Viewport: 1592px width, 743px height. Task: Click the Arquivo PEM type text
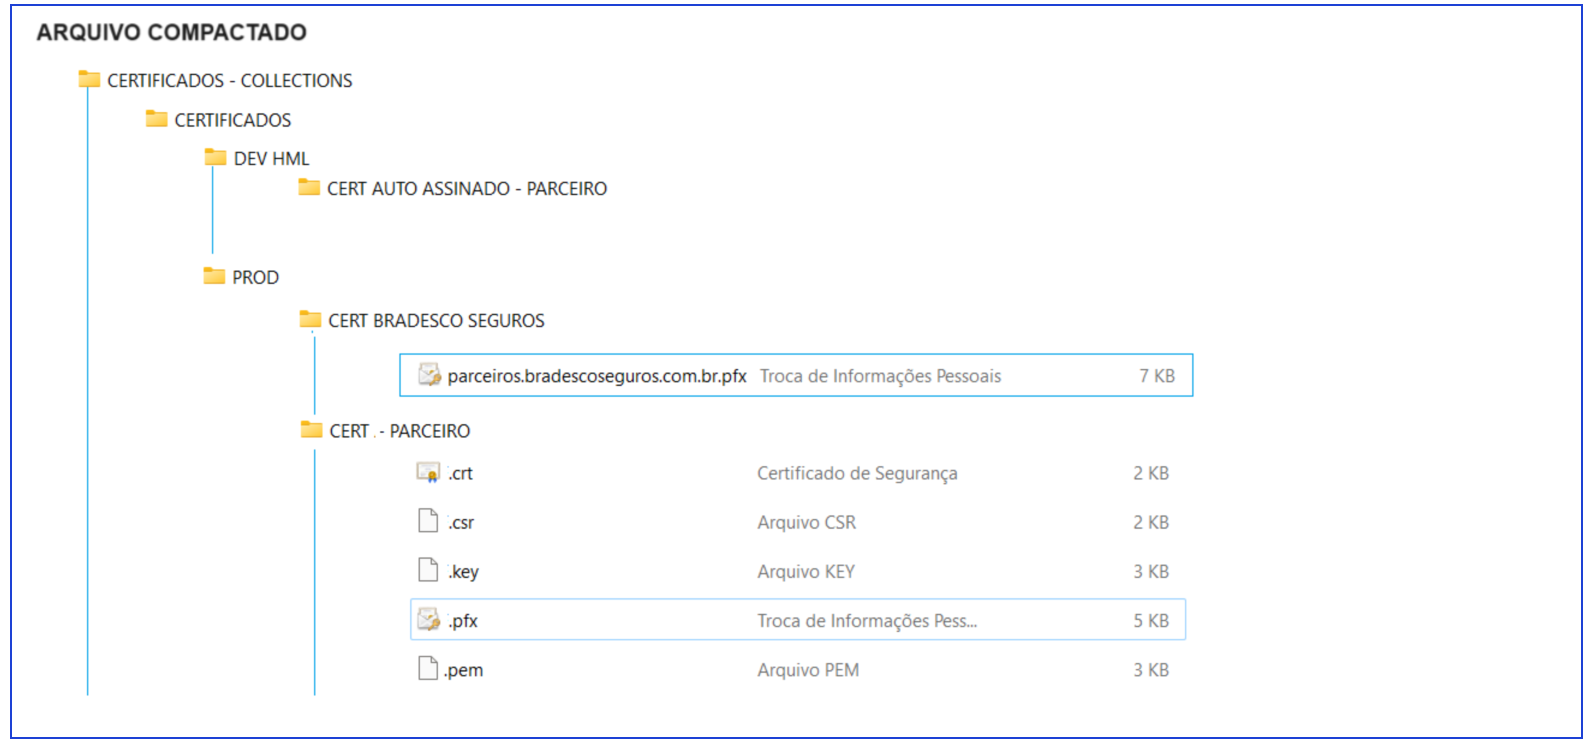[x=807, y=670]
